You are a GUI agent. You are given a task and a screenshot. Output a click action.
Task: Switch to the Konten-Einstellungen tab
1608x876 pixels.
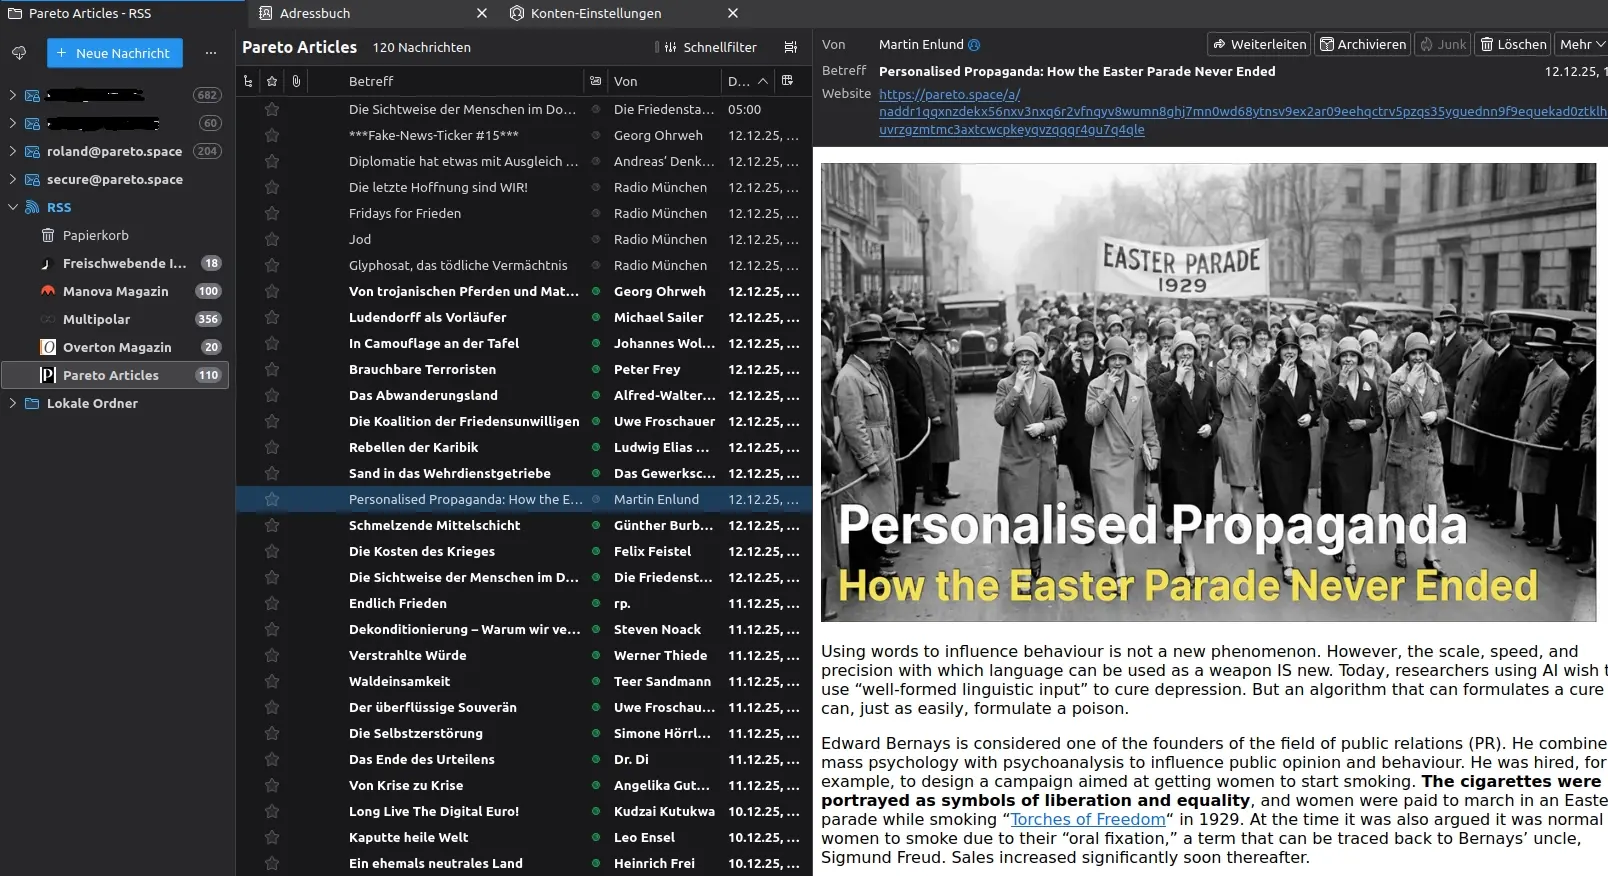pos(595,13)
